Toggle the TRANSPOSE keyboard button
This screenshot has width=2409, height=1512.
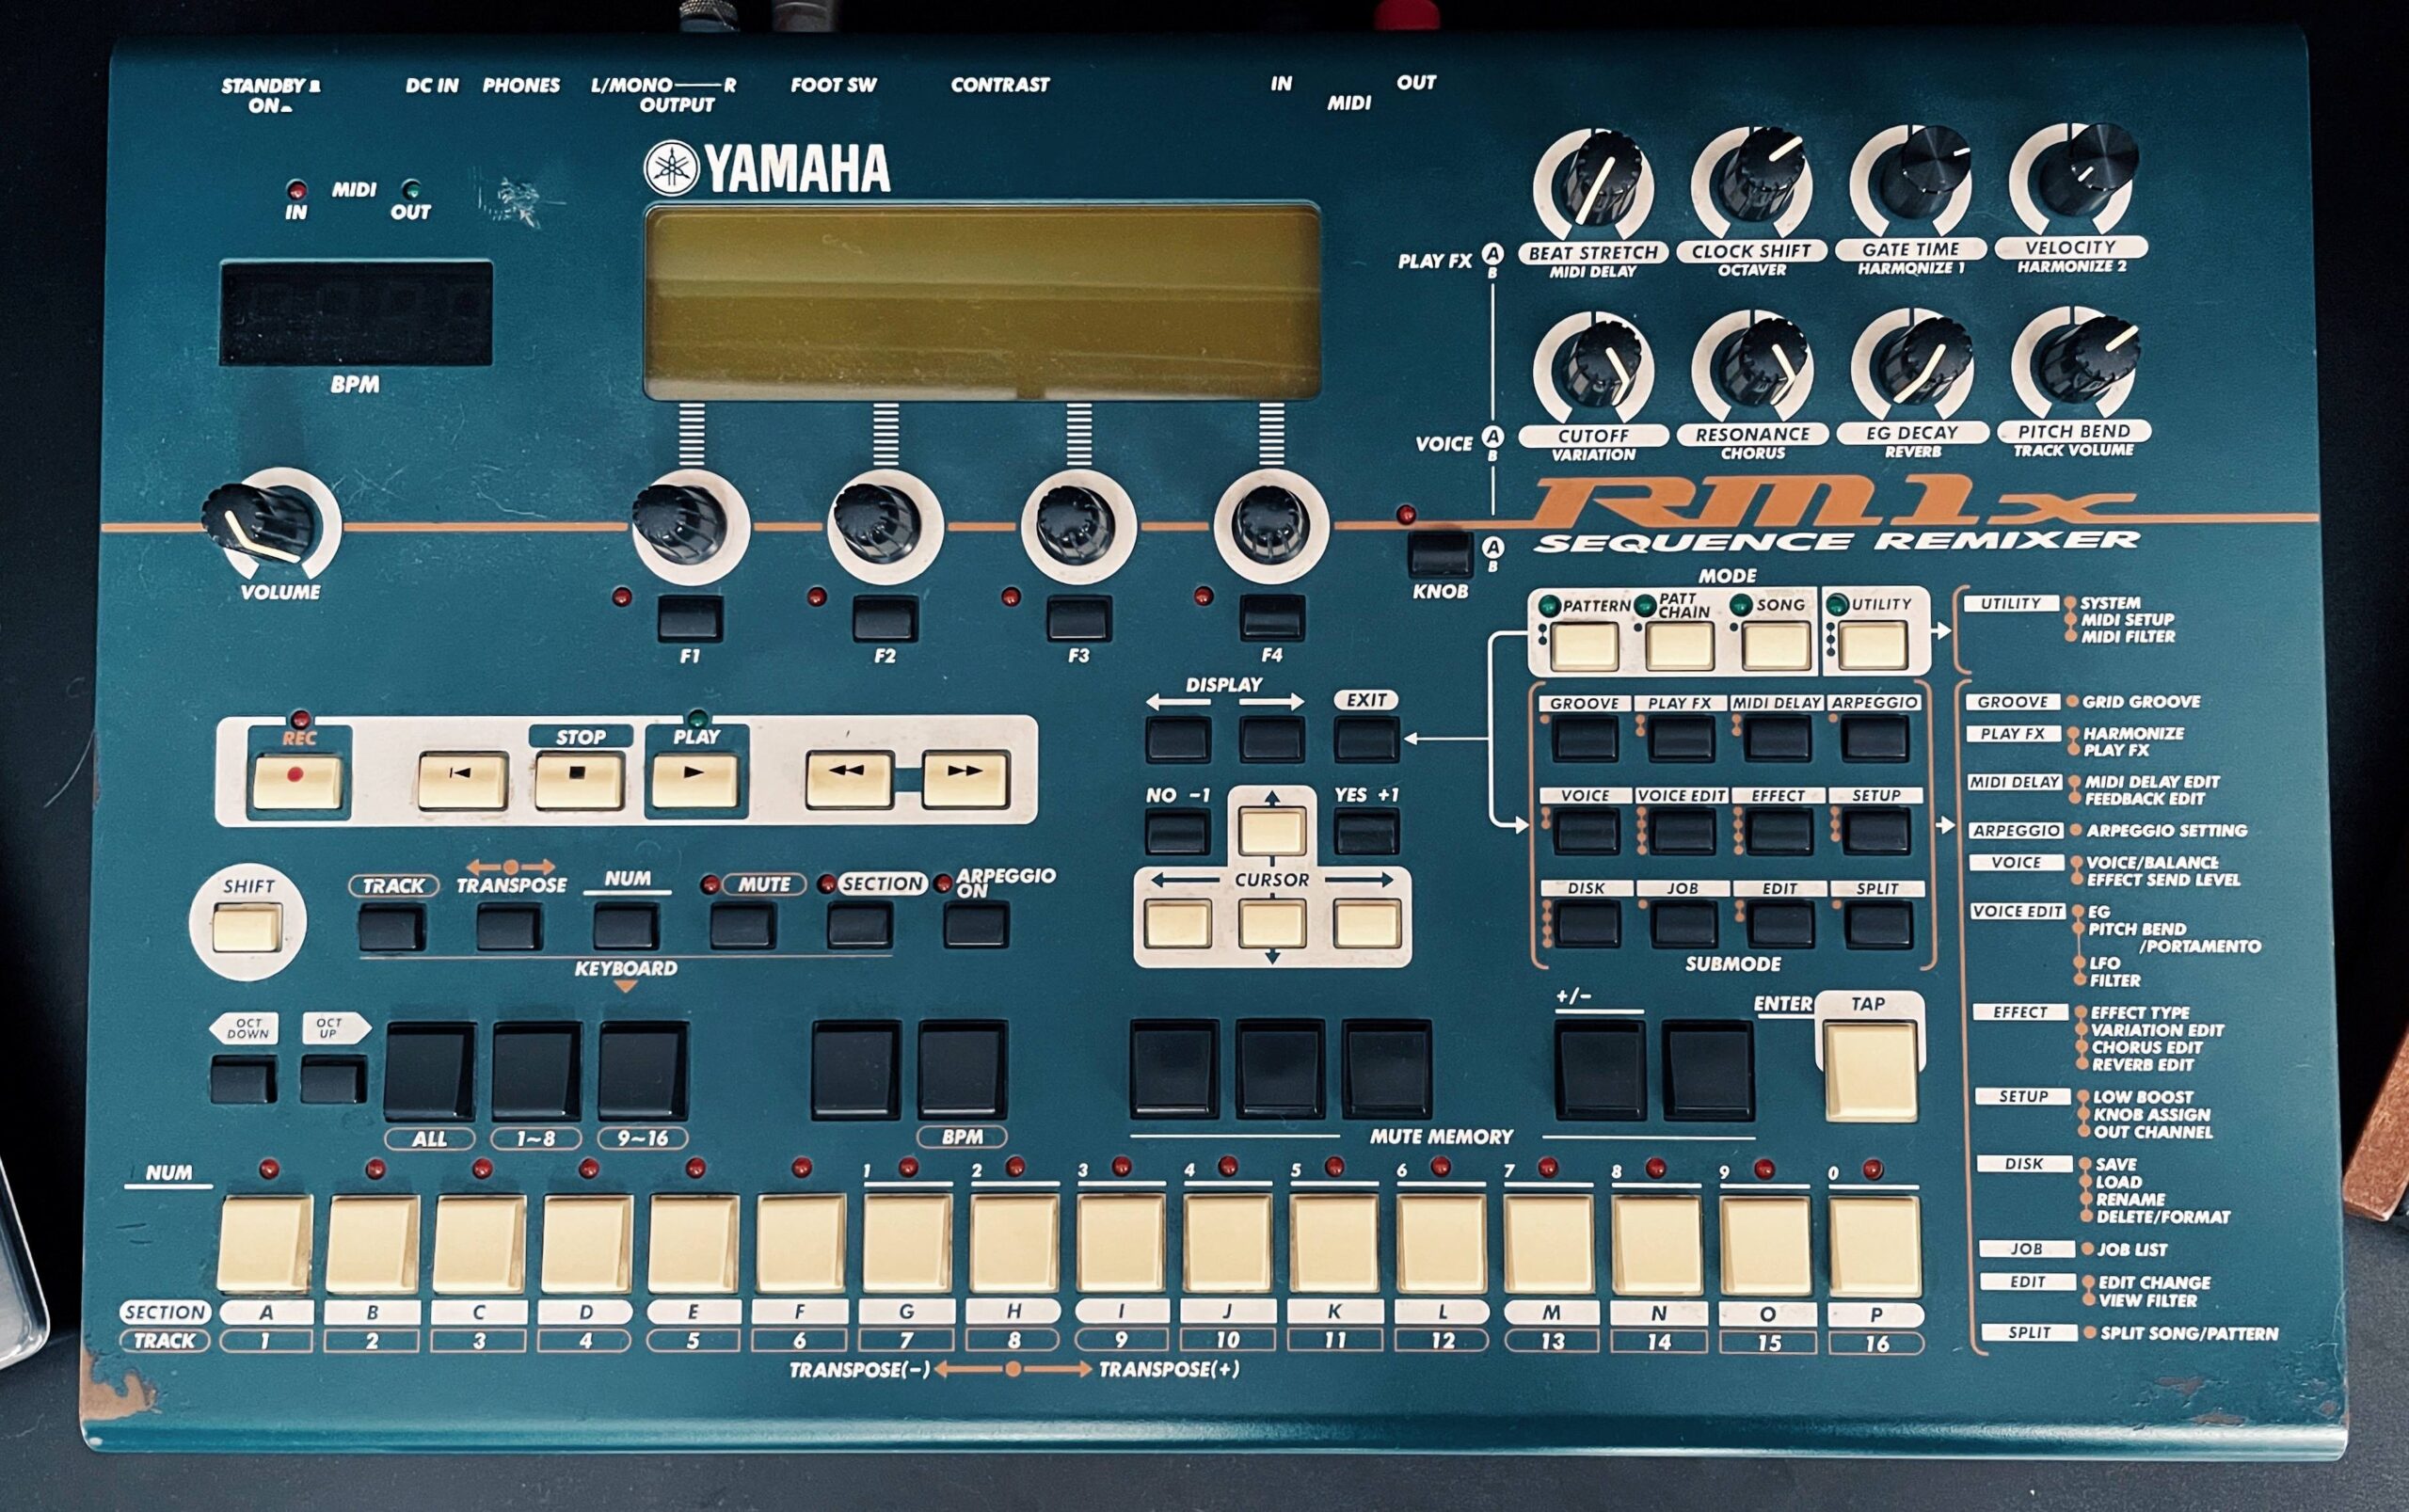(510, 927)
